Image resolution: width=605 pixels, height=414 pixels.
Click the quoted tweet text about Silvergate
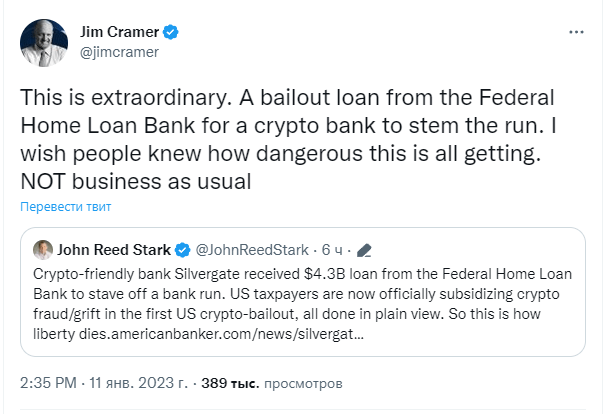(302, 304)
